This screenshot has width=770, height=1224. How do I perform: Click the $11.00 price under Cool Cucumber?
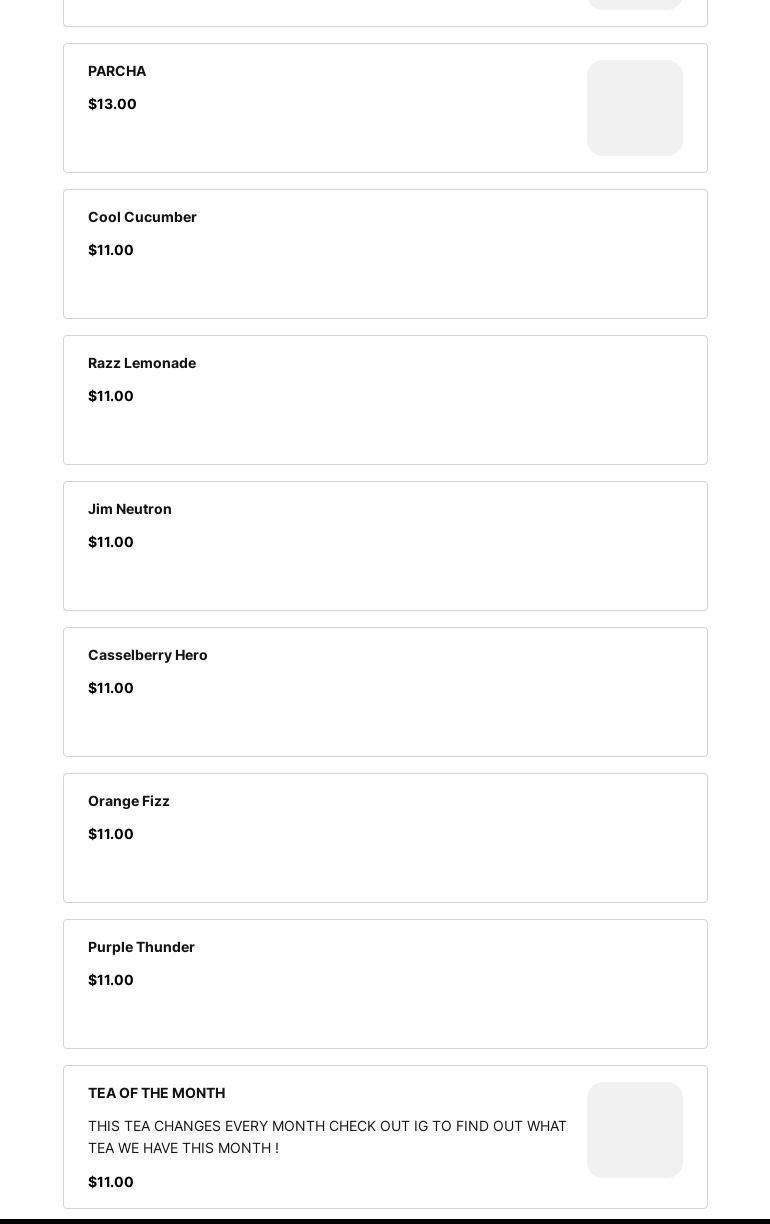pos(111,250)
